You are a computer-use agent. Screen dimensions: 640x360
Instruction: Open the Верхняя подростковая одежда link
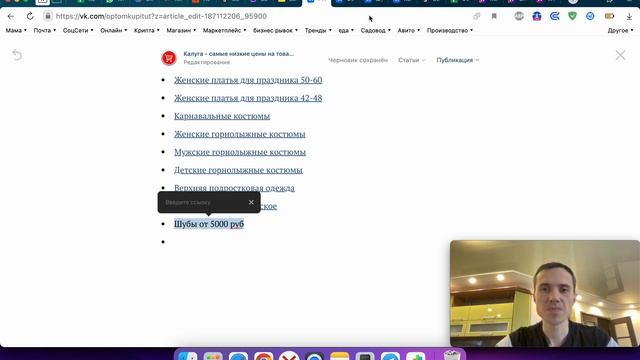pyautogui.click(x=234, y=188)
